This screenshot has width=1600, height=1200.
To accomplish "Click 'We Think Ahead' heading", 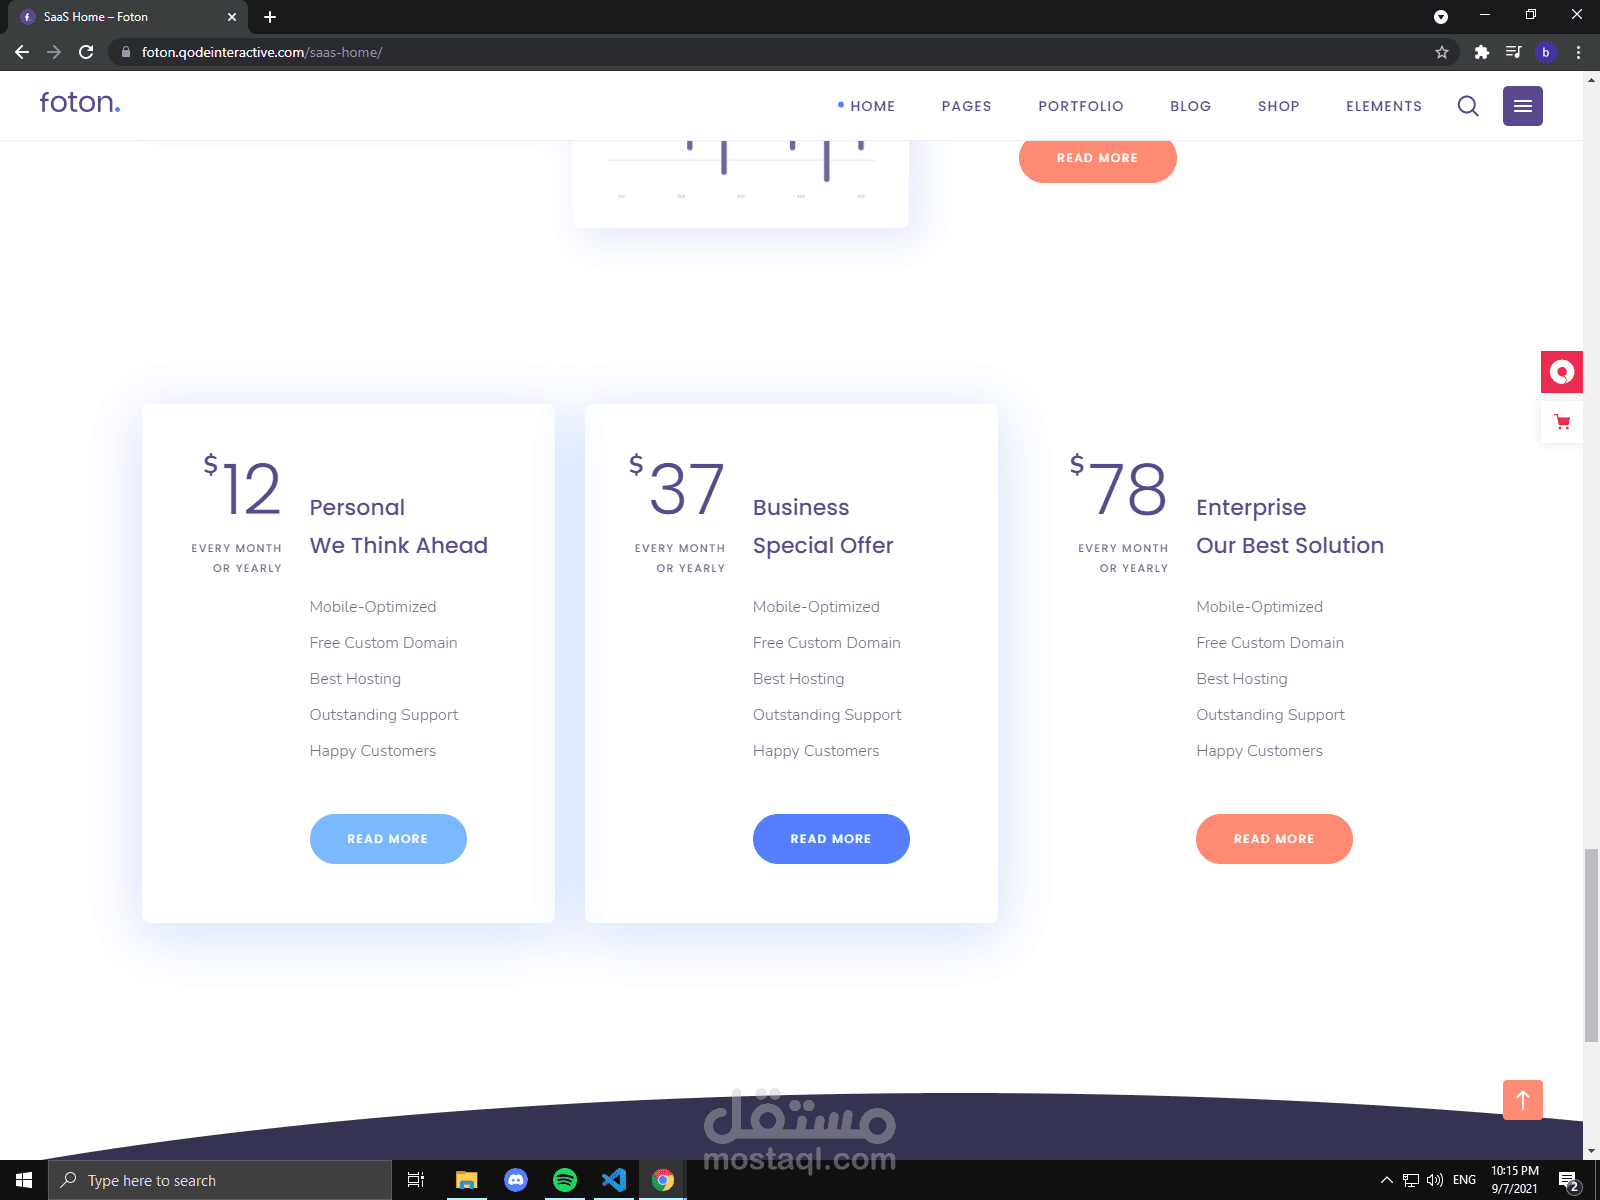I will coord(399,546).
